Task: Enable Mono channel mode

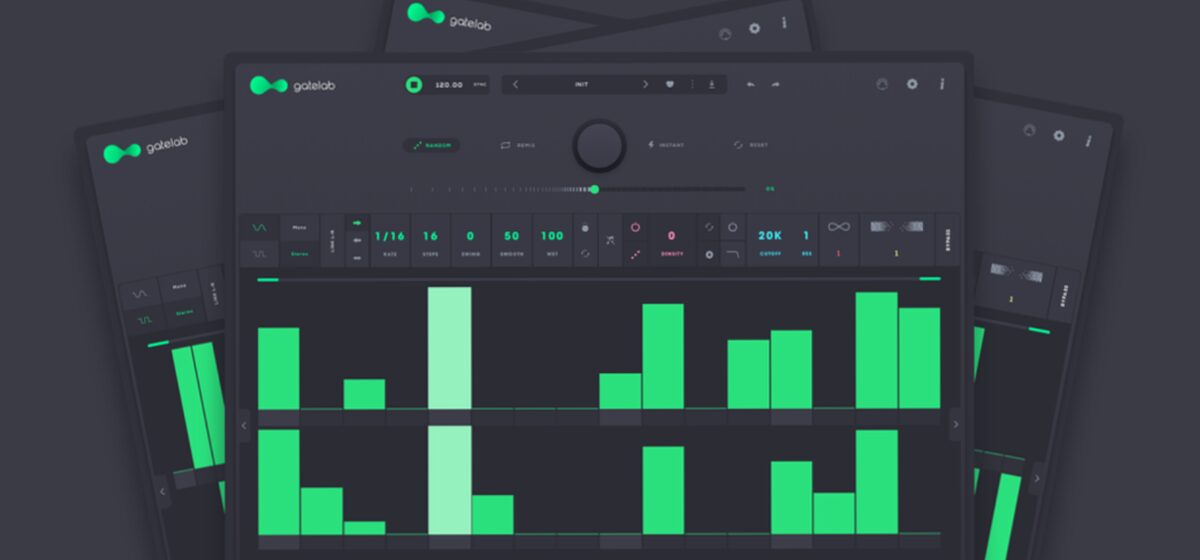Action: click(x=299, y=227)
